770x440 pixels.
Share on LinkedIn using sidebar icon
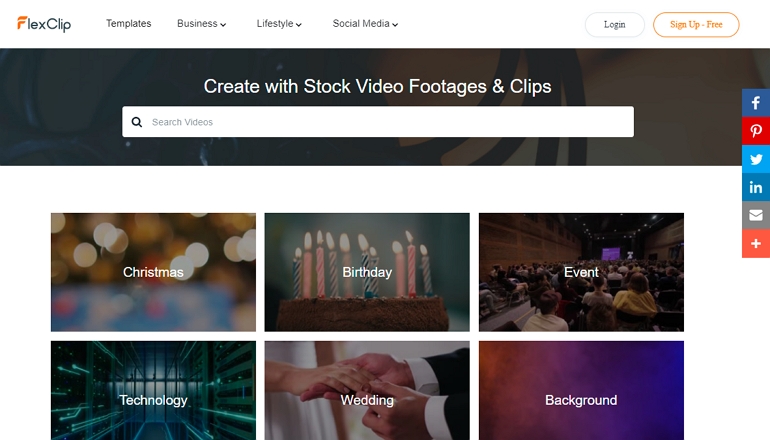pos(756,187)
